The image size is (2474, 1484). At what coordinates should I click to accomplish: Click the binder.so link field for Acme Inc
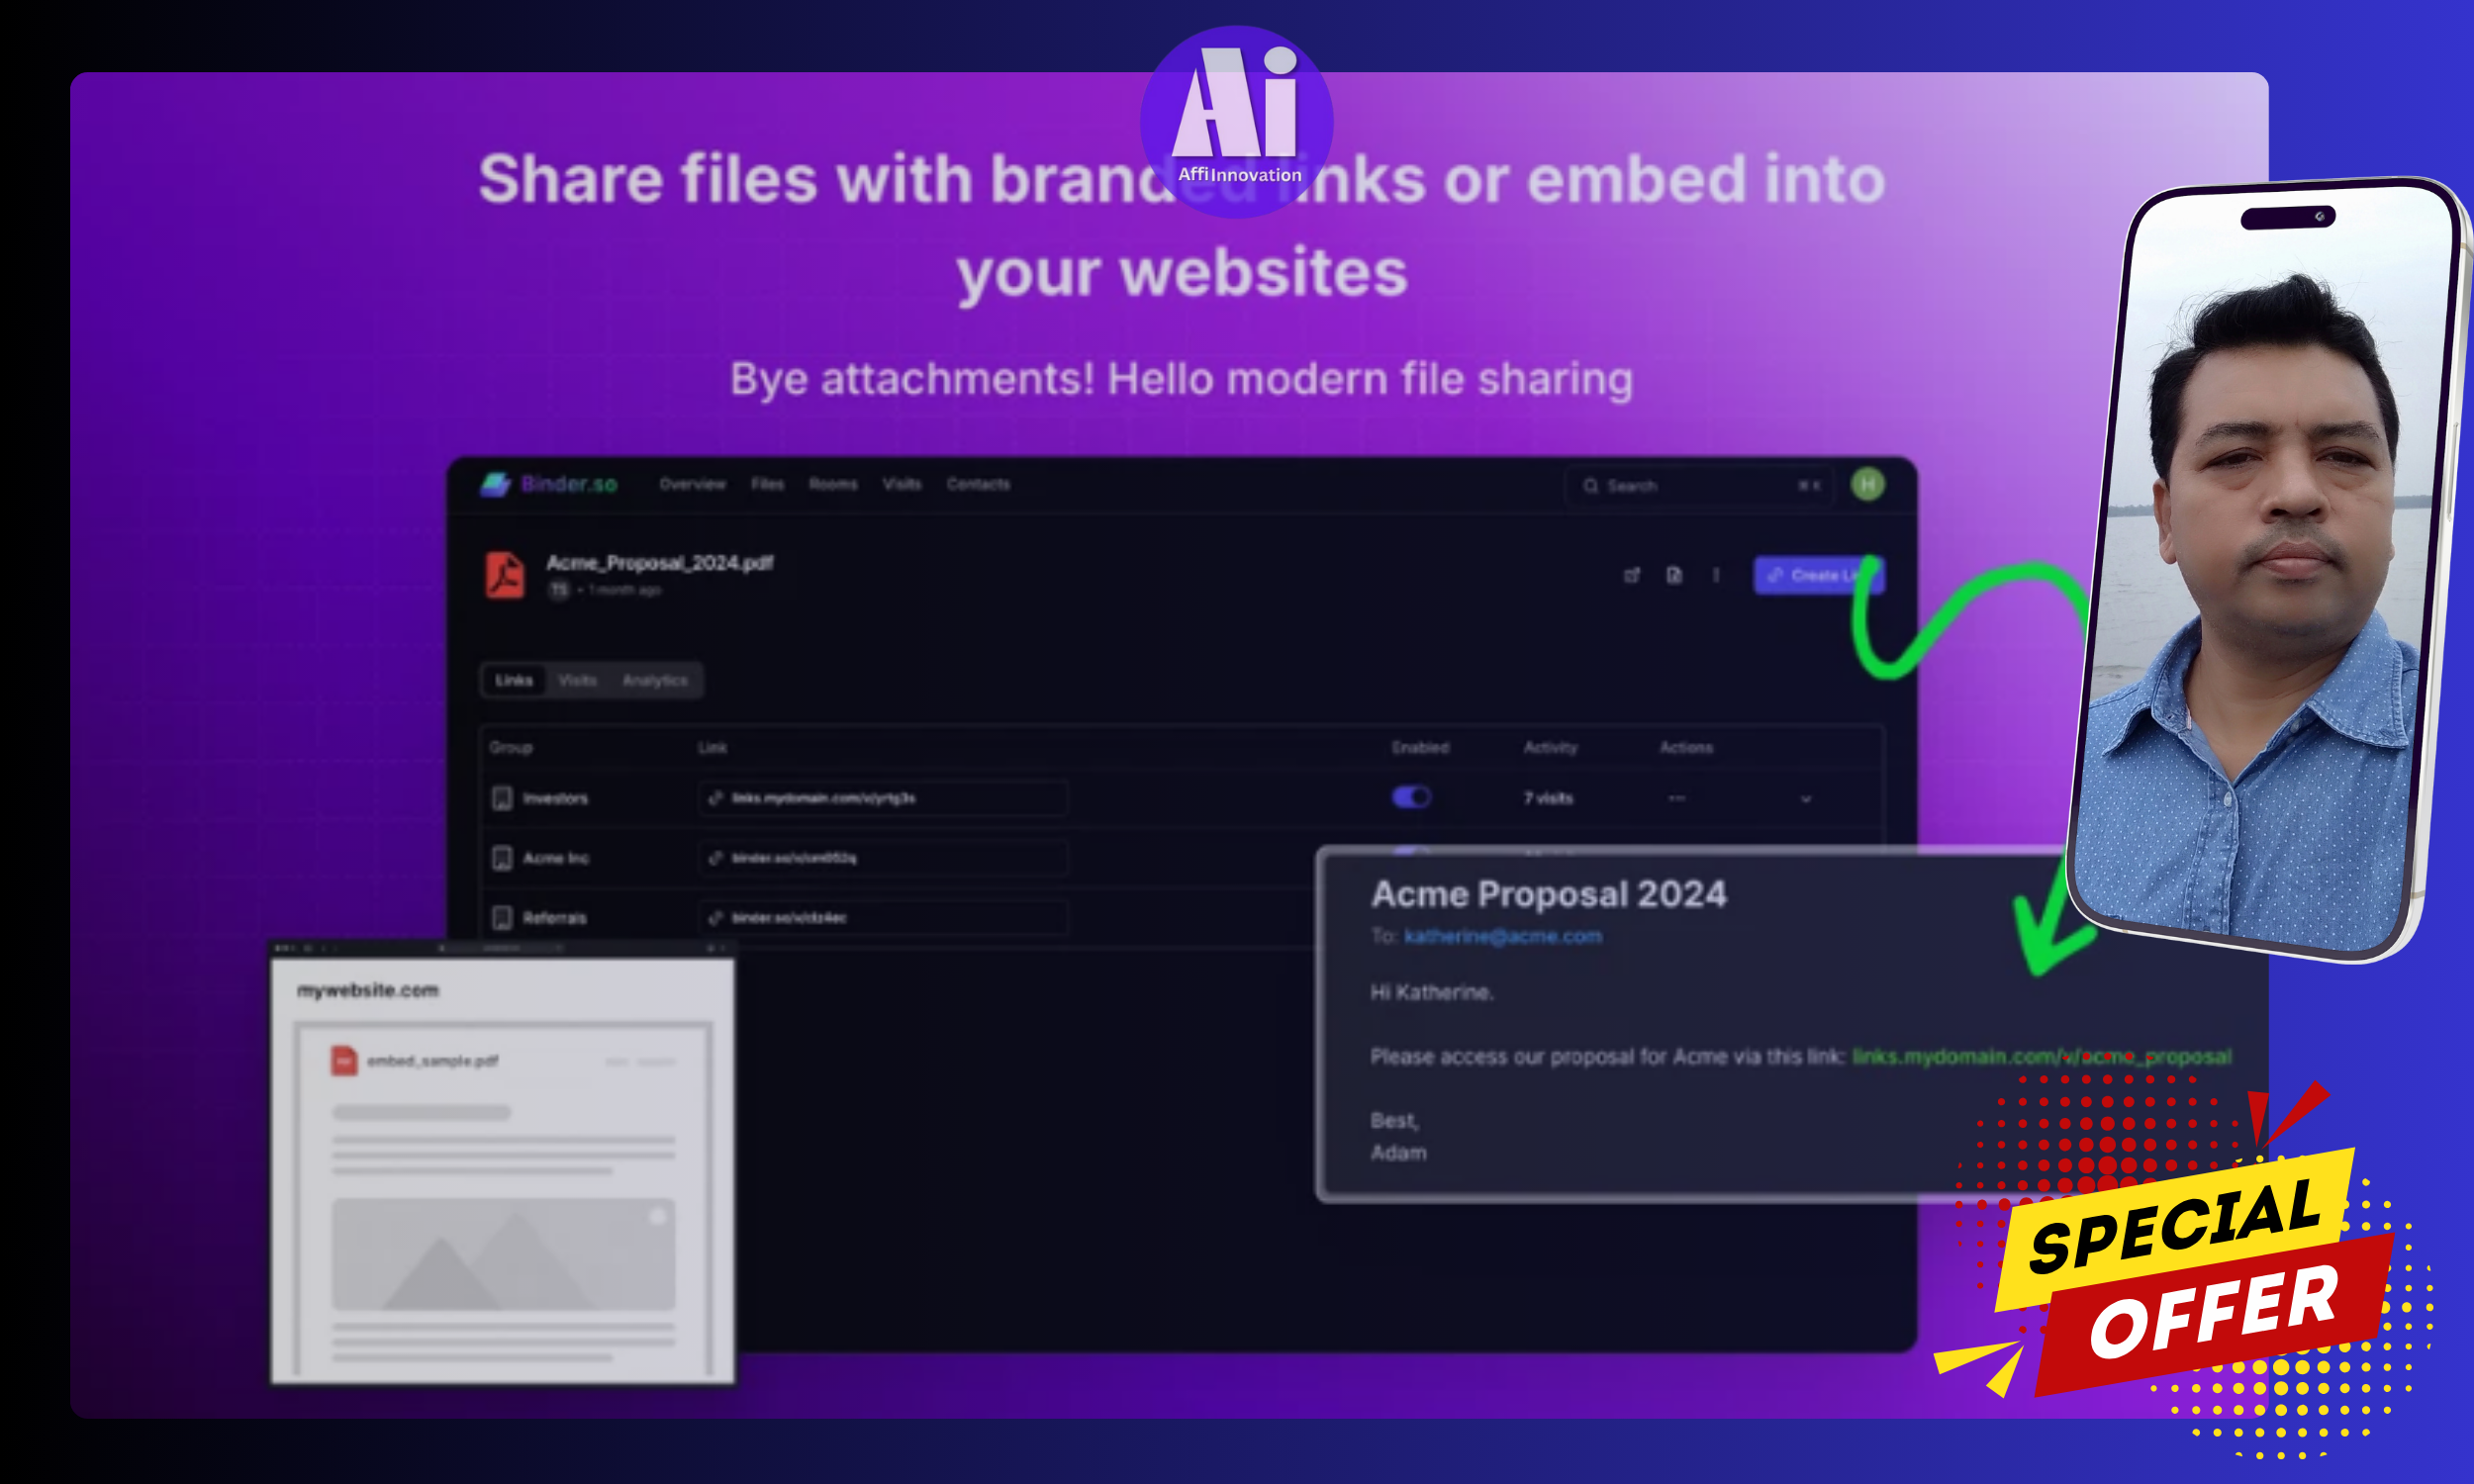(x=883, y=858)
